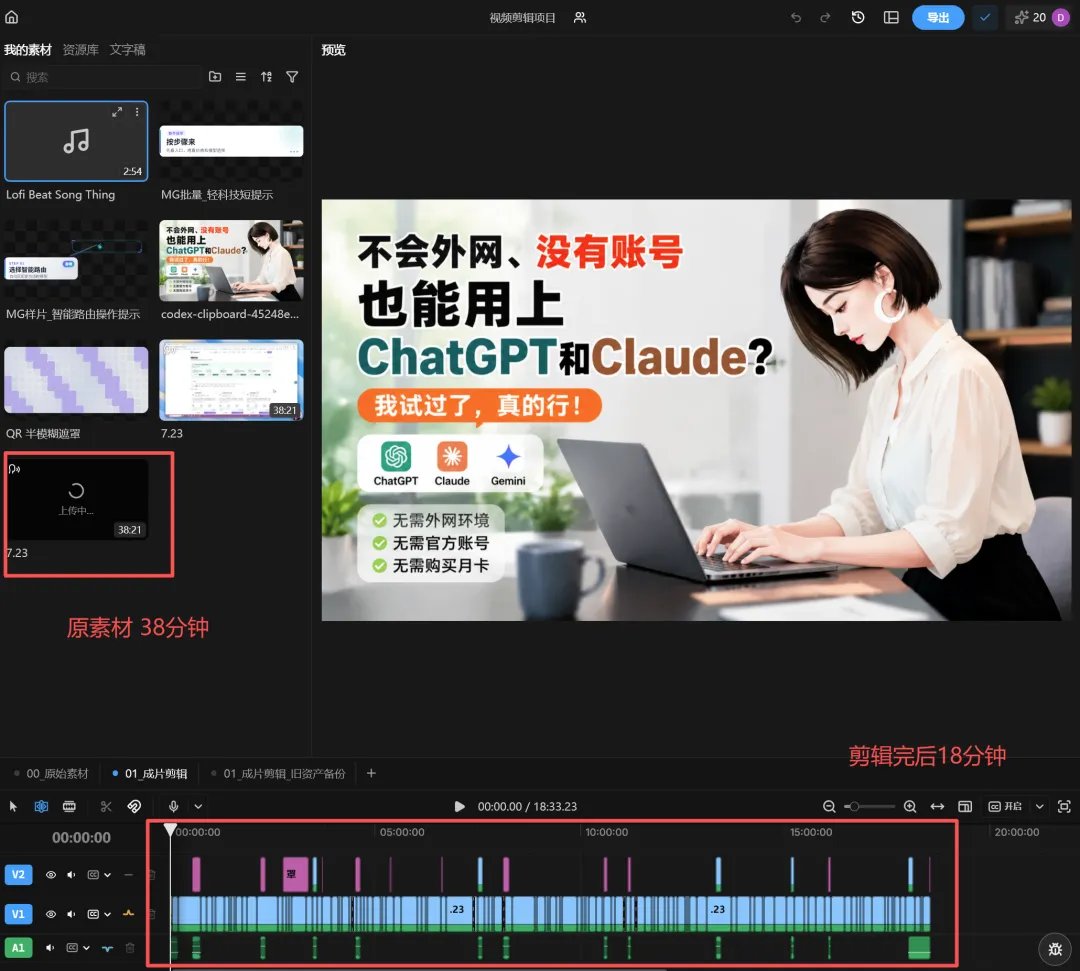Select the codex-clipboard image thumbnail
Screen dimensions: 1080x971
pyautogui.click(x=231, y=260)
